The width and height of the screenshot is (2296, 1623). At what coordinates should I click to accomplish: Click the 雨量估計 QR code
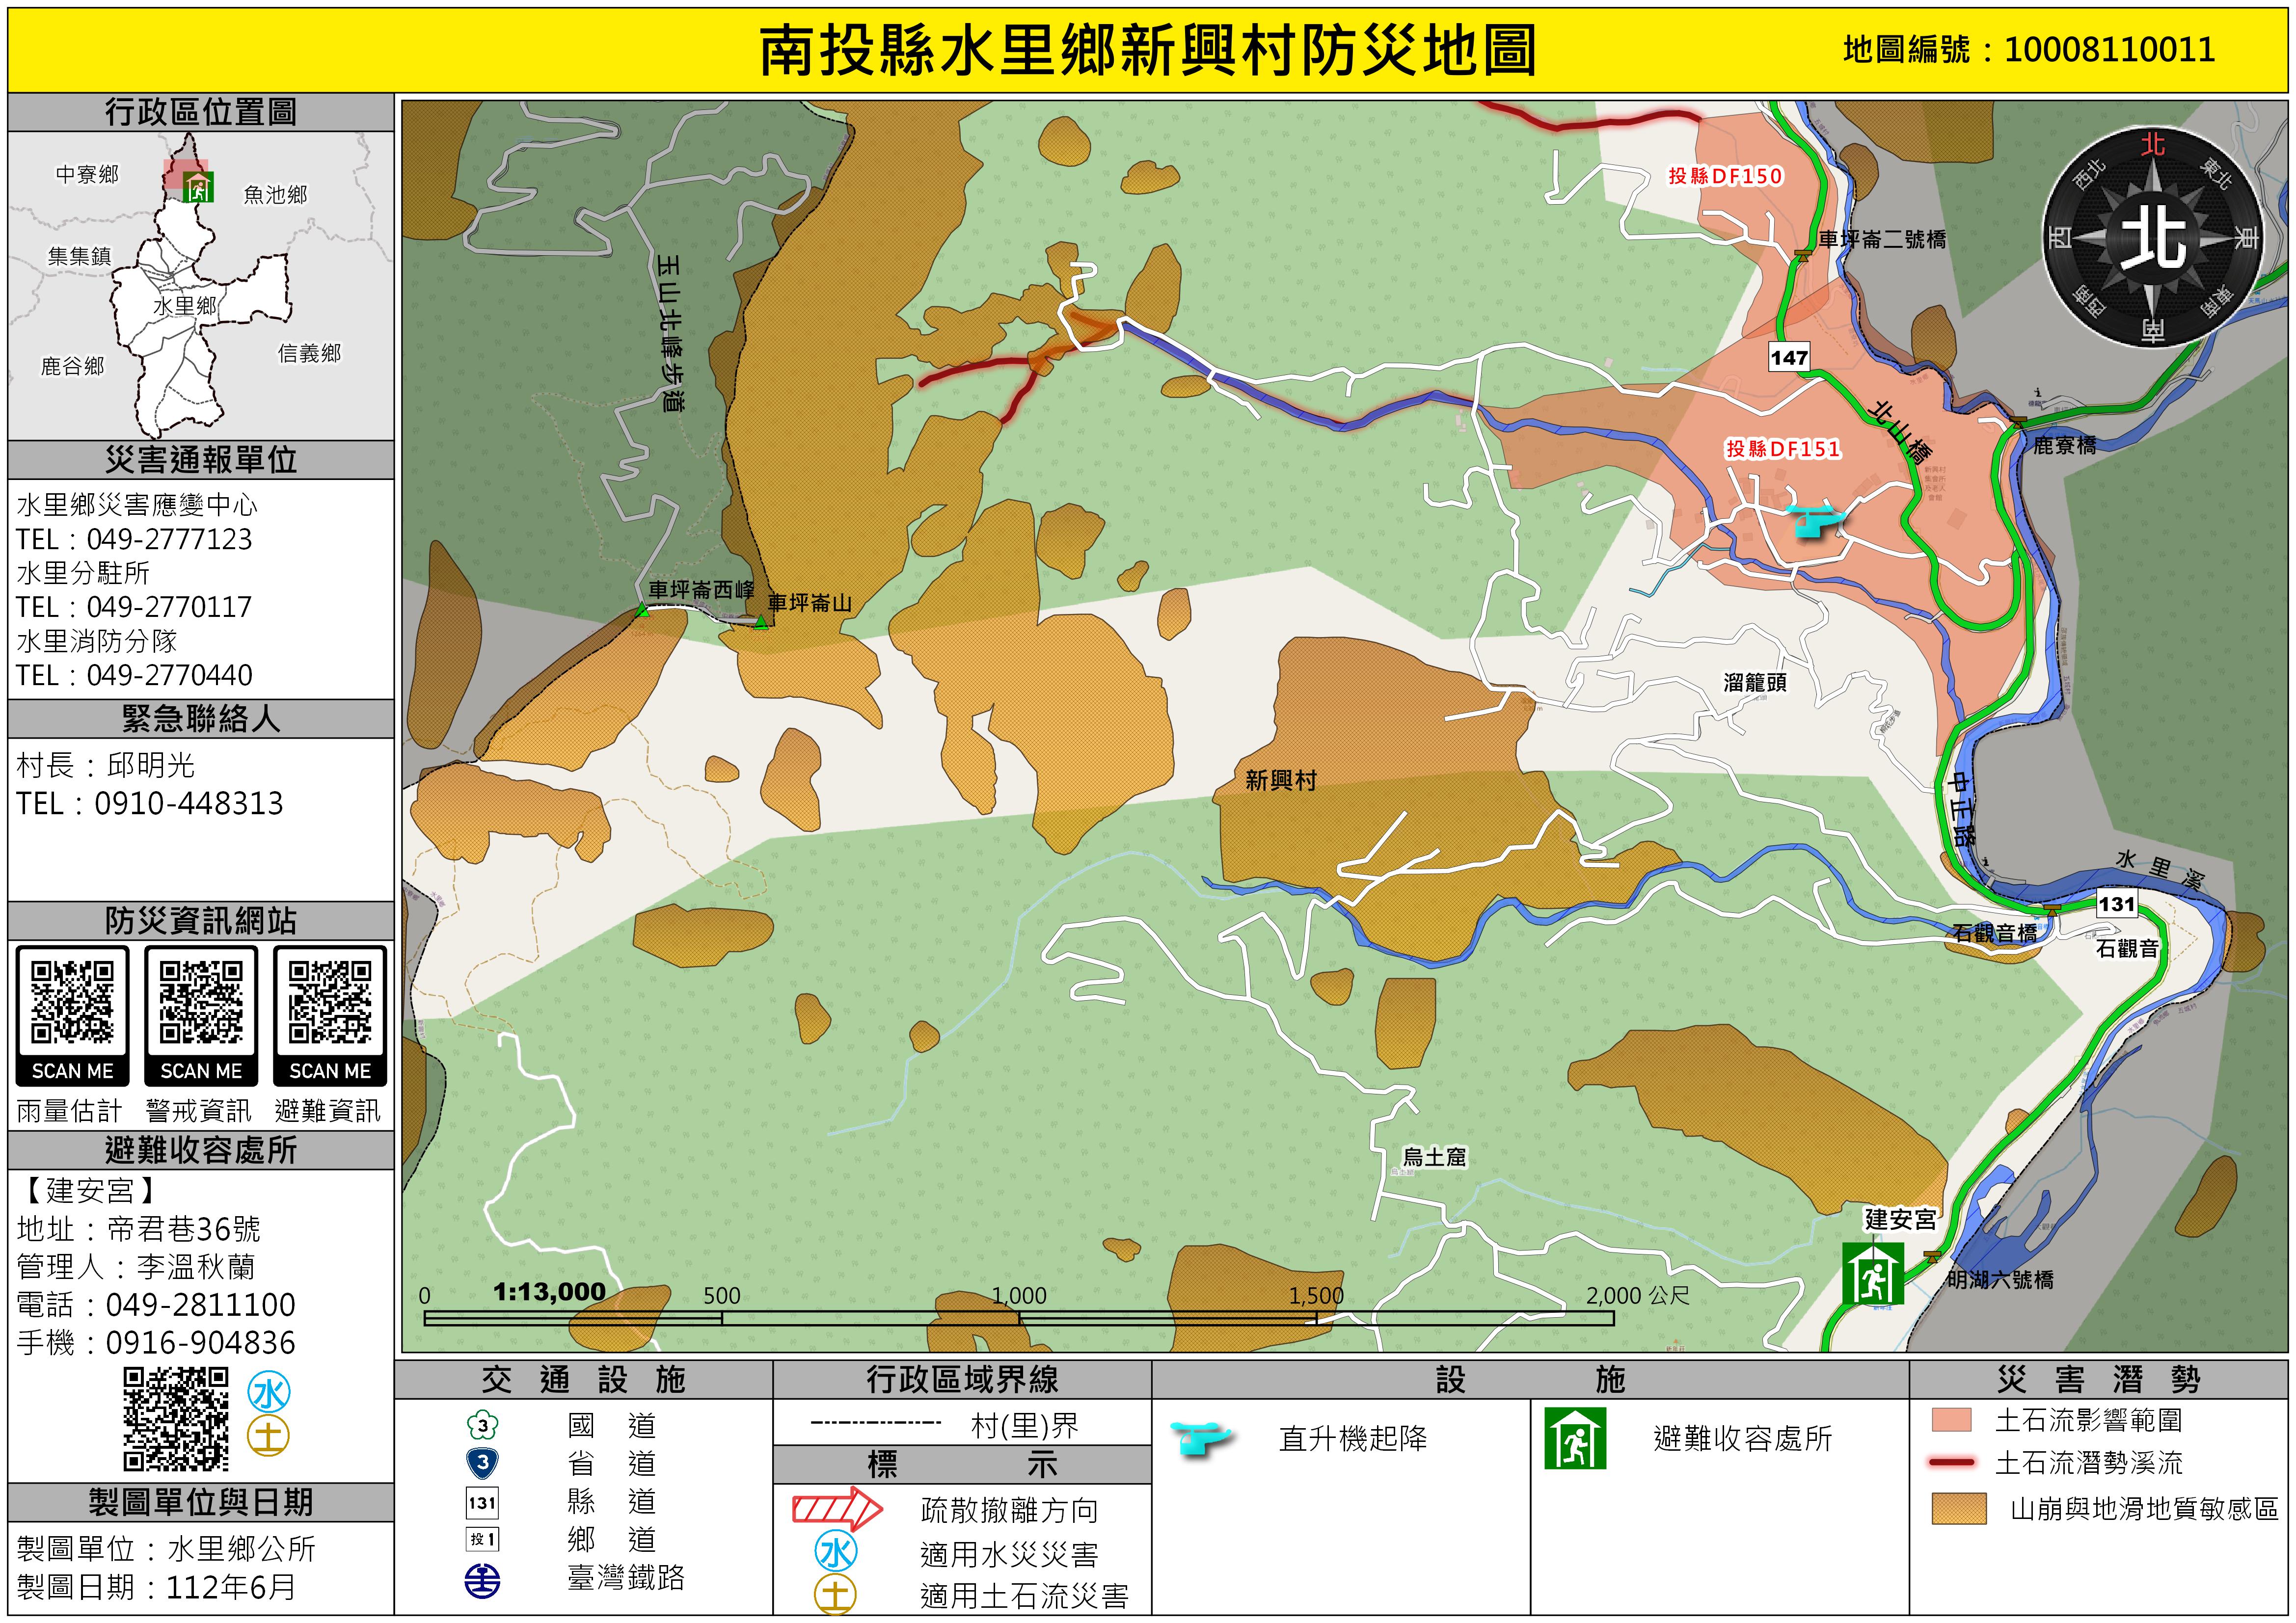(72, 1002)
